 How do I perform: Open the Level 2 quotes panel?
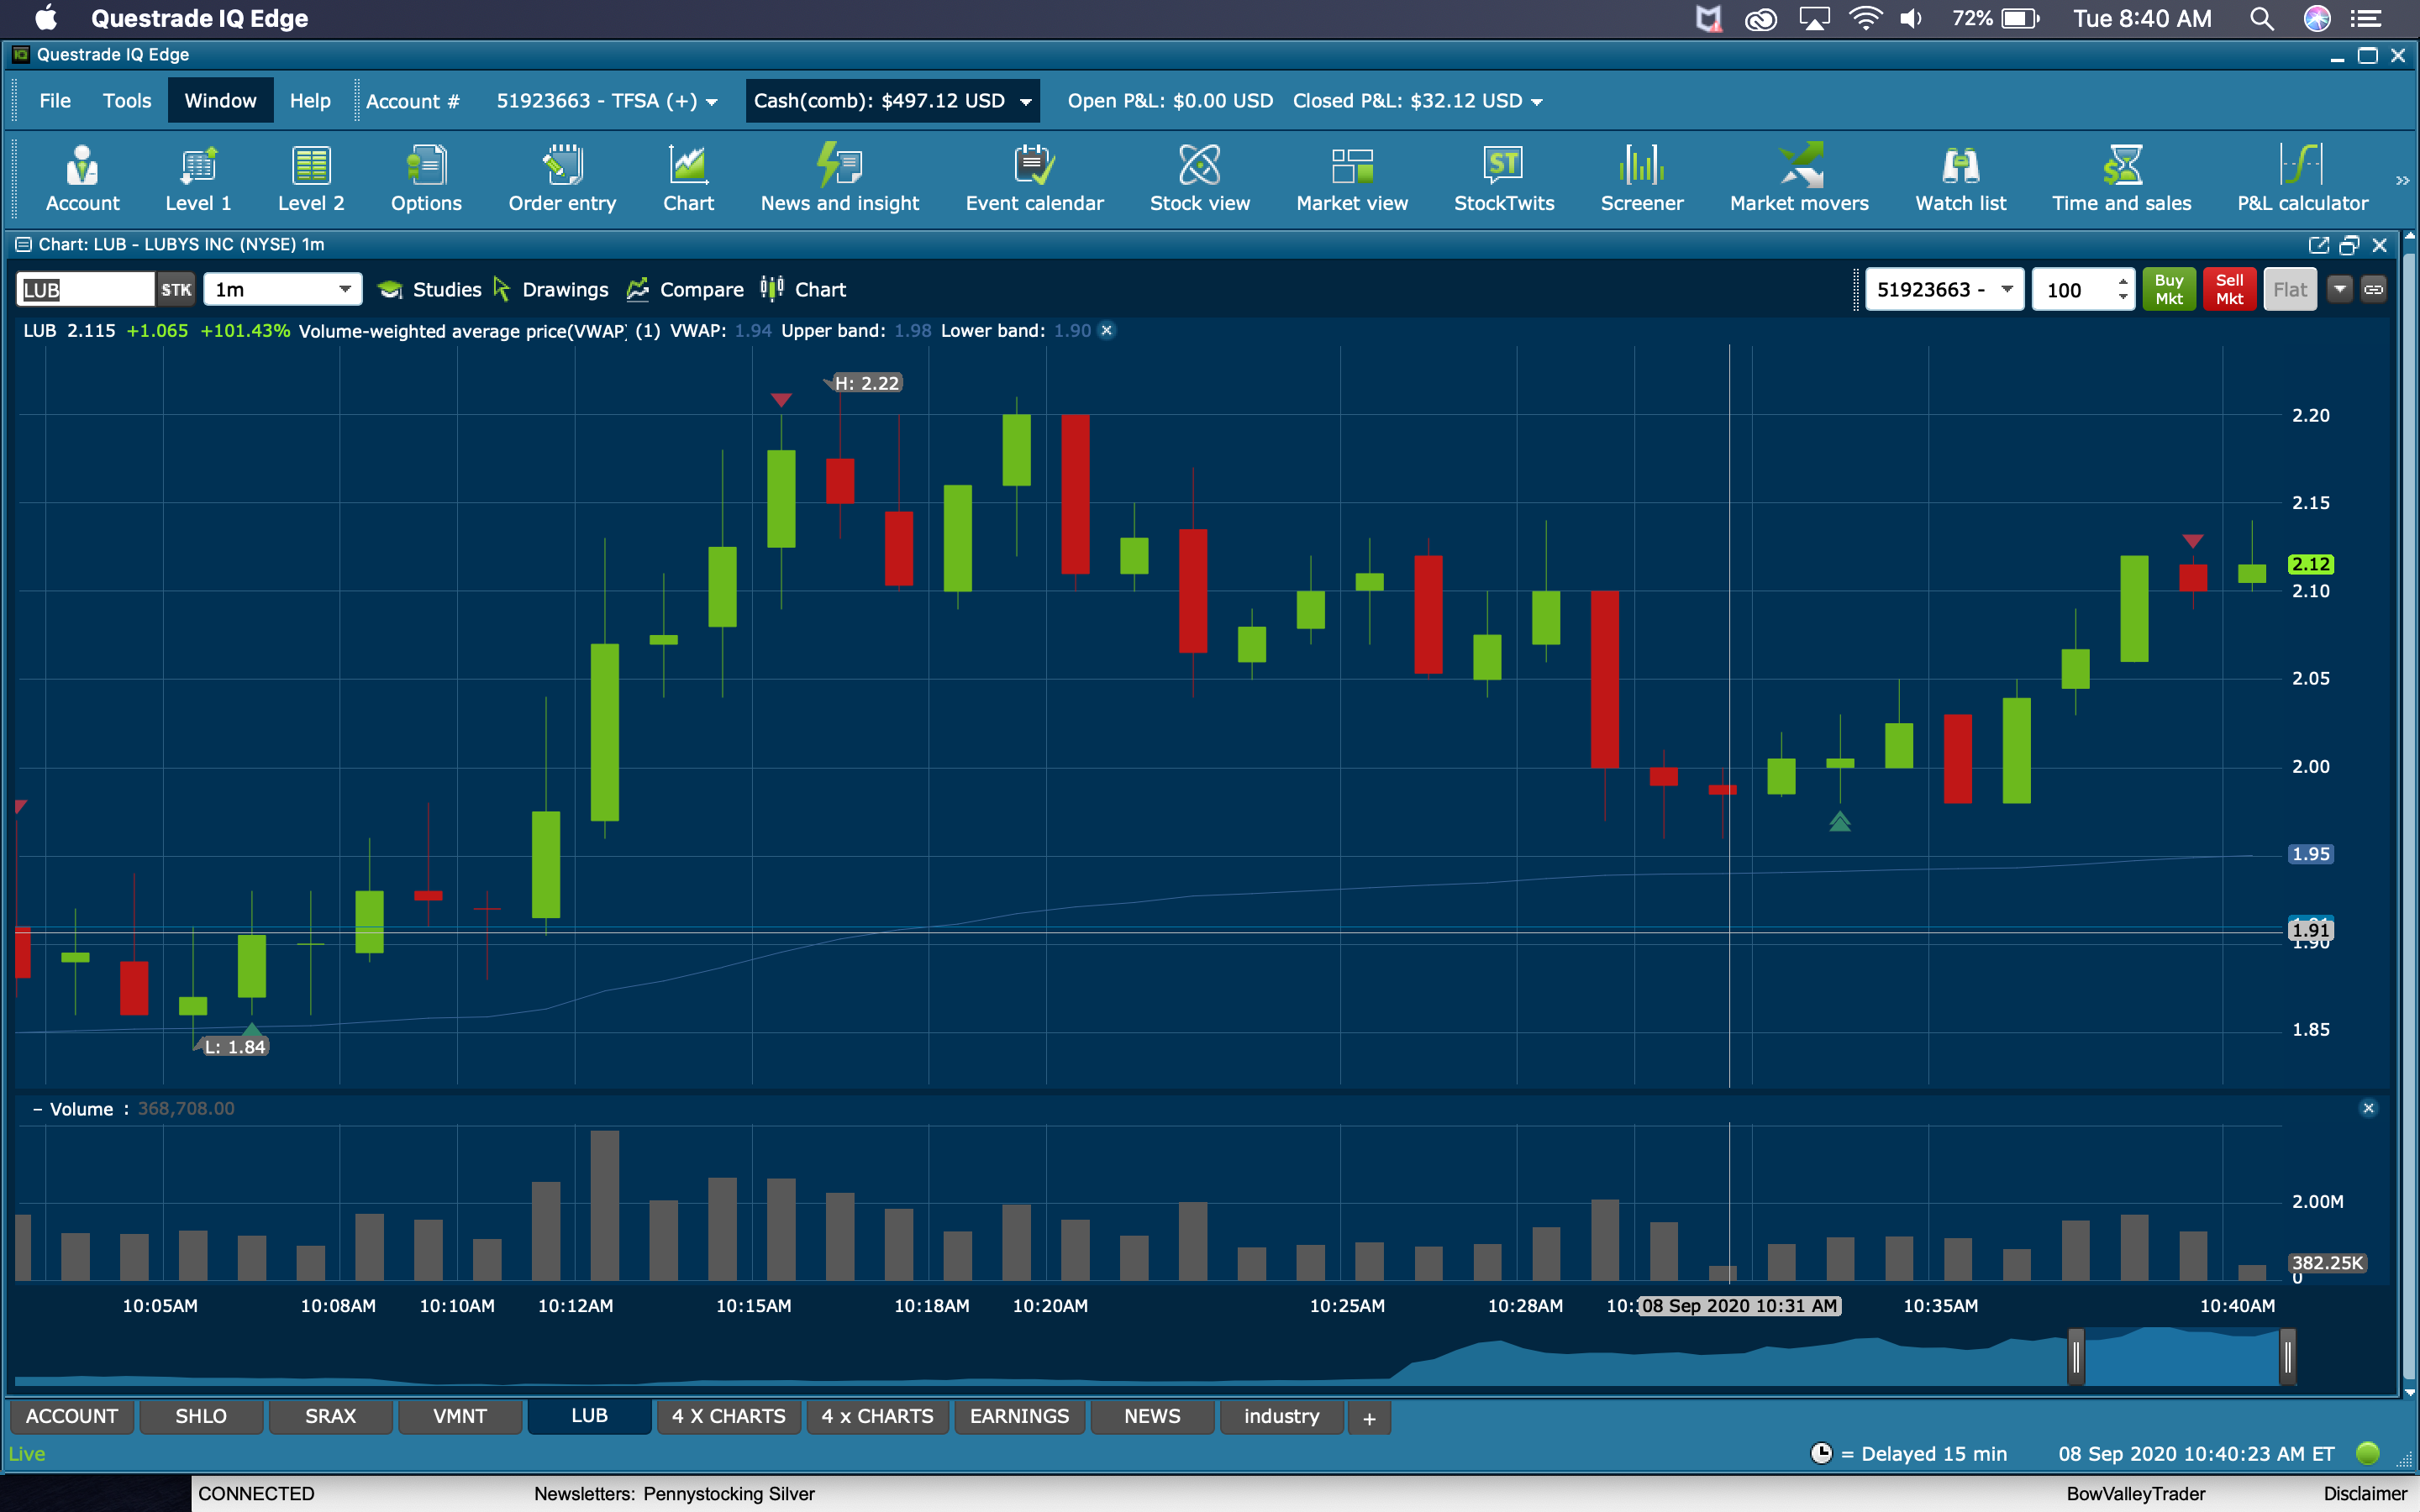click(310, 179)
